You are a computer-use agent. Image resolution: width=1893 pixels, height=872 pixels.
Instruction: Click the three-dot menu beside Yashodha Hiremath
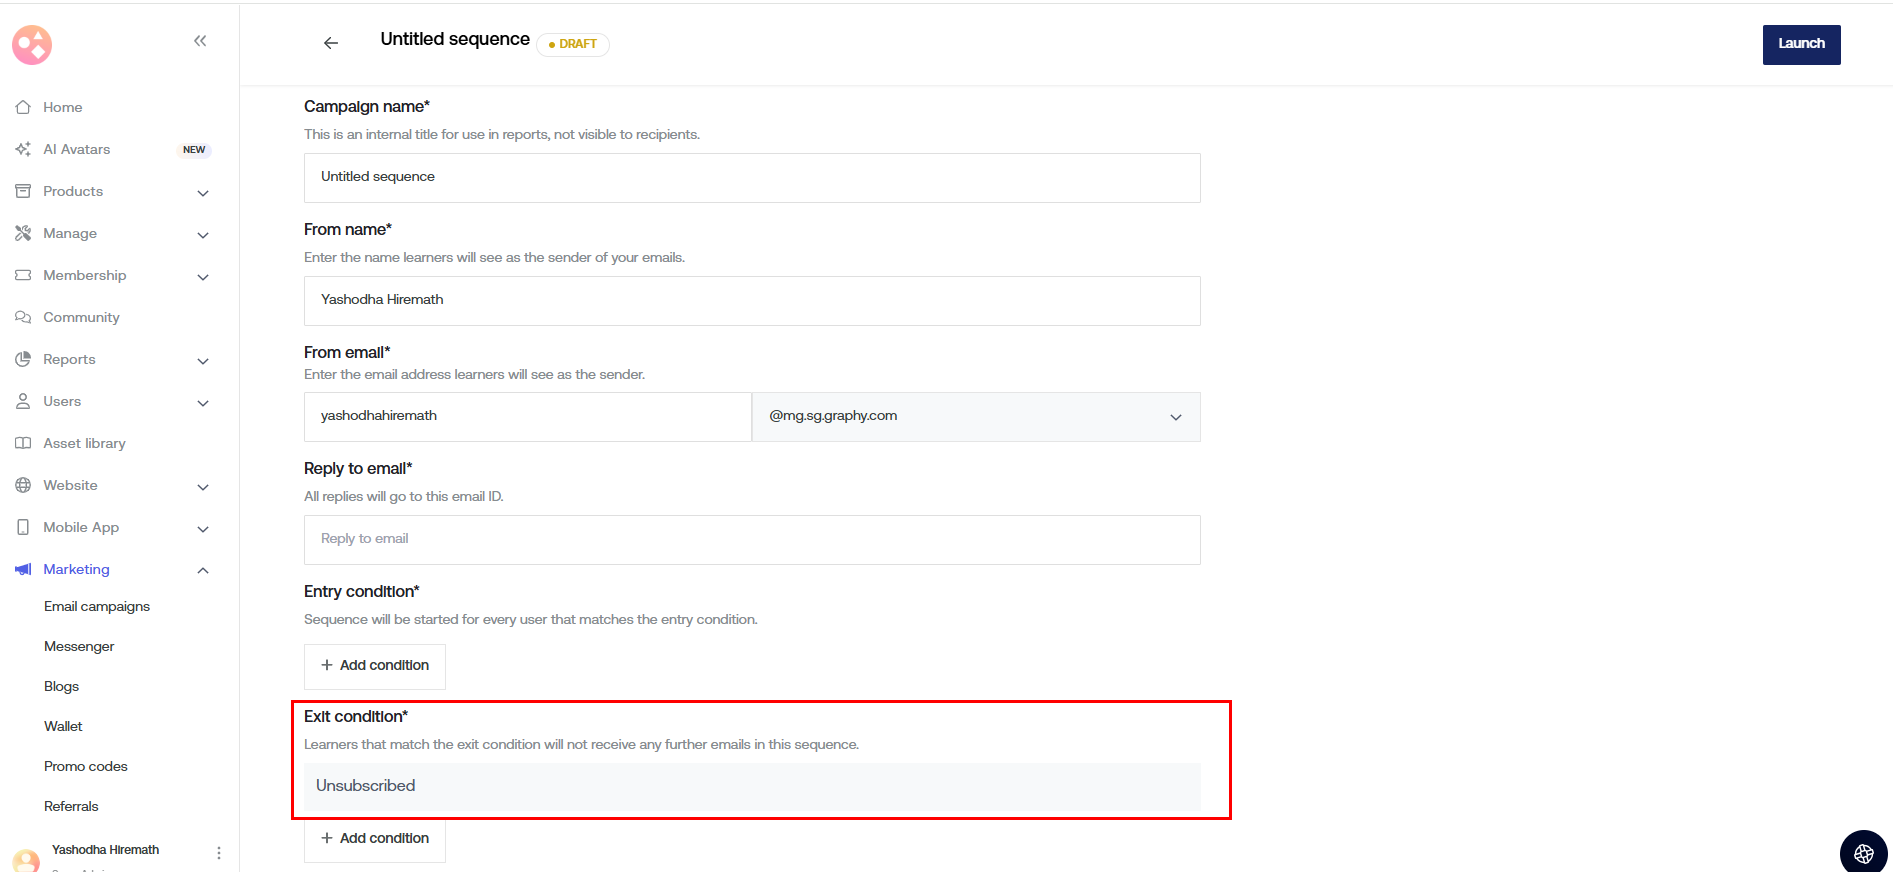219,853
